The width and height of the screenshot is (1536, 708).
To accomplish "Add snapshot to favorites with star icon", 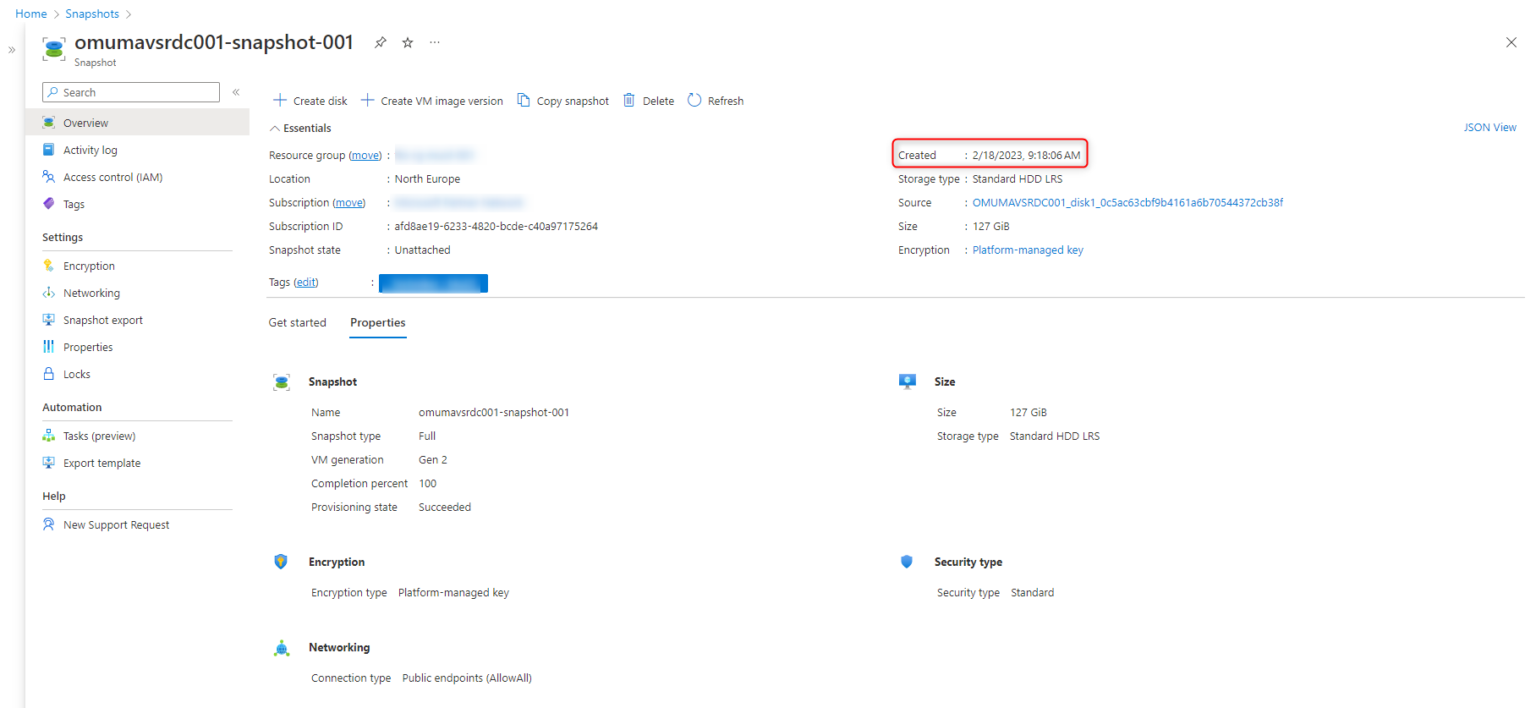I will [407, 43].
